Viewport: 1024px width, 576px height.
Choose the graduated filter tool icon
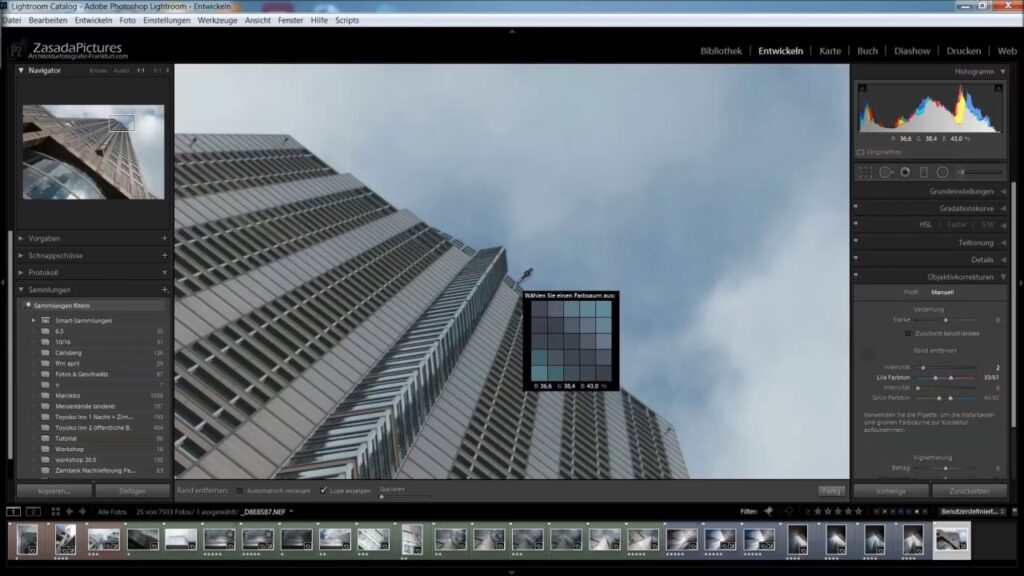point(923,172)
